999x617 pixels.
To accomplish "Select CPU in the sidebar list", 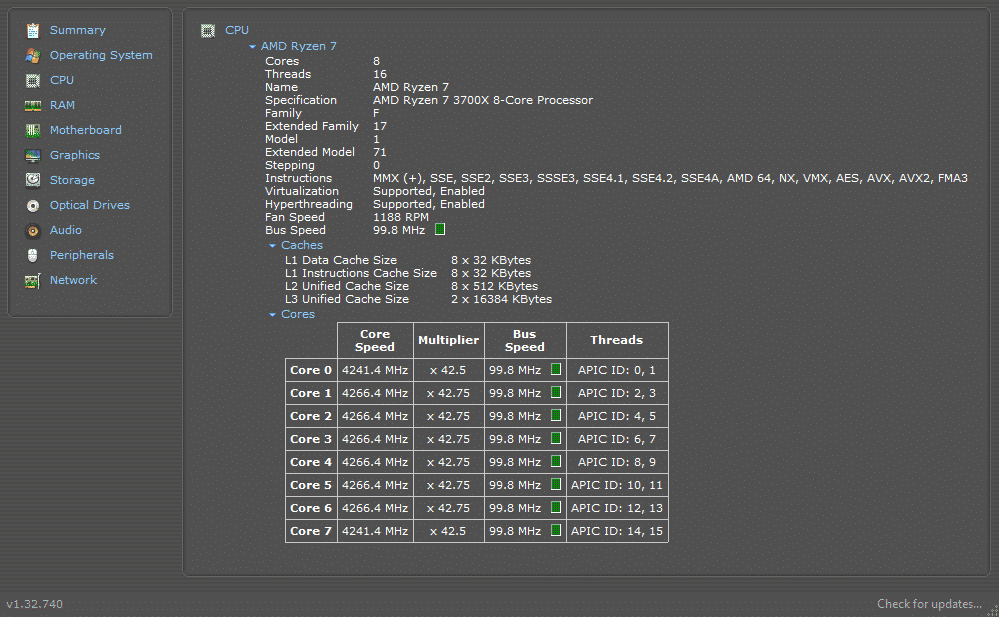I will [x=61, y=80].
